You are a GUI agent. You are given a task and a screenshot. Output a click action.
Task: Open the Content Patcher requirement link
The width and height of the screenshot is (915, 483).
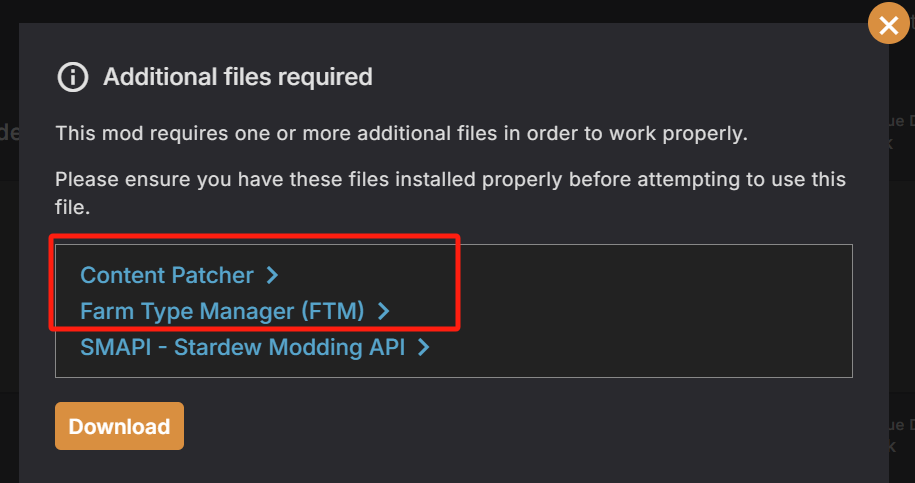coord(167,275)
